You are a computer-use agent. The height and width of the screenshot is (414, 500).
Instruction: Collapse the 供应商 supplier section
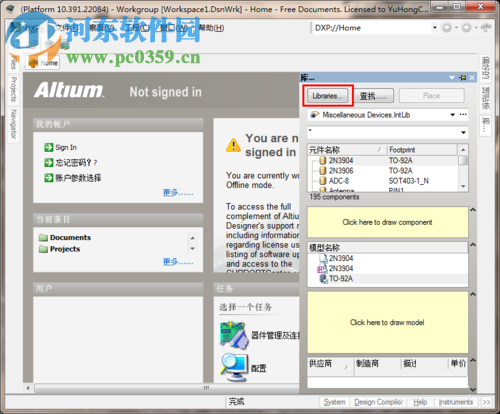473,360
